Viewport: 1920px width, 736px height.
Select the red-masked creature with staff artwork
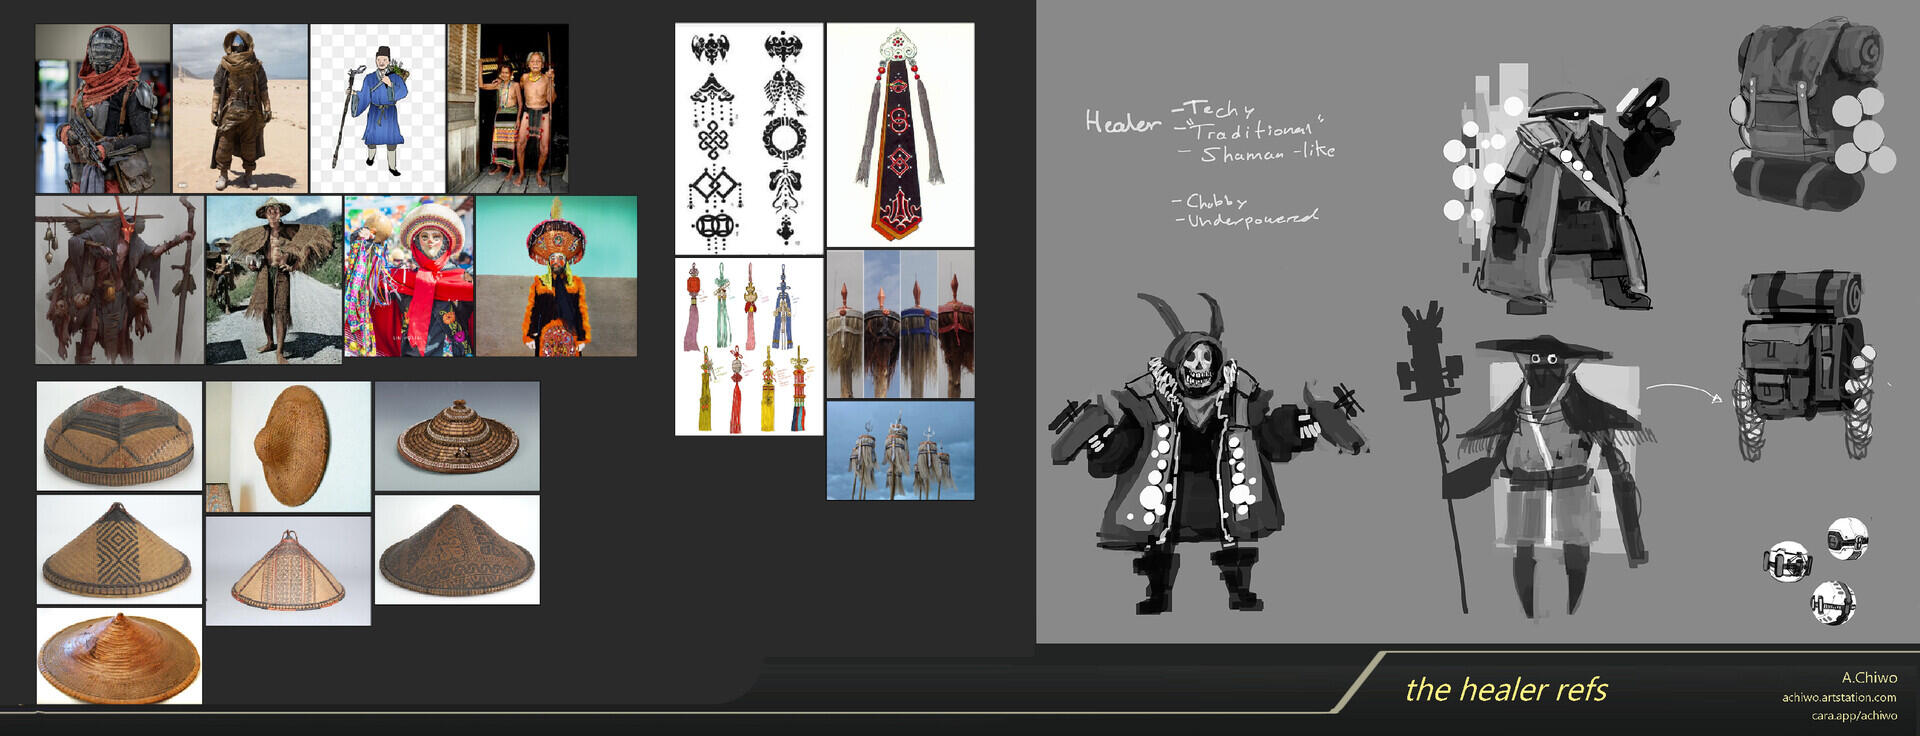(119, 280)
